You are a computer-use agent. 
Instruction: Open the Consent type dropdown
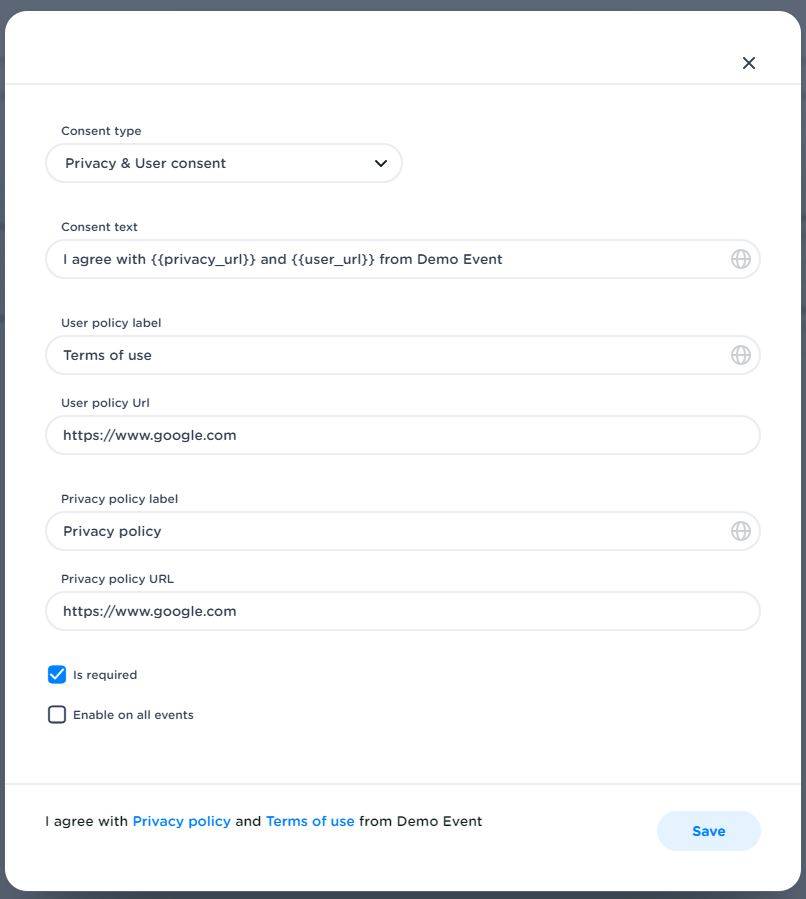point(223,163)
